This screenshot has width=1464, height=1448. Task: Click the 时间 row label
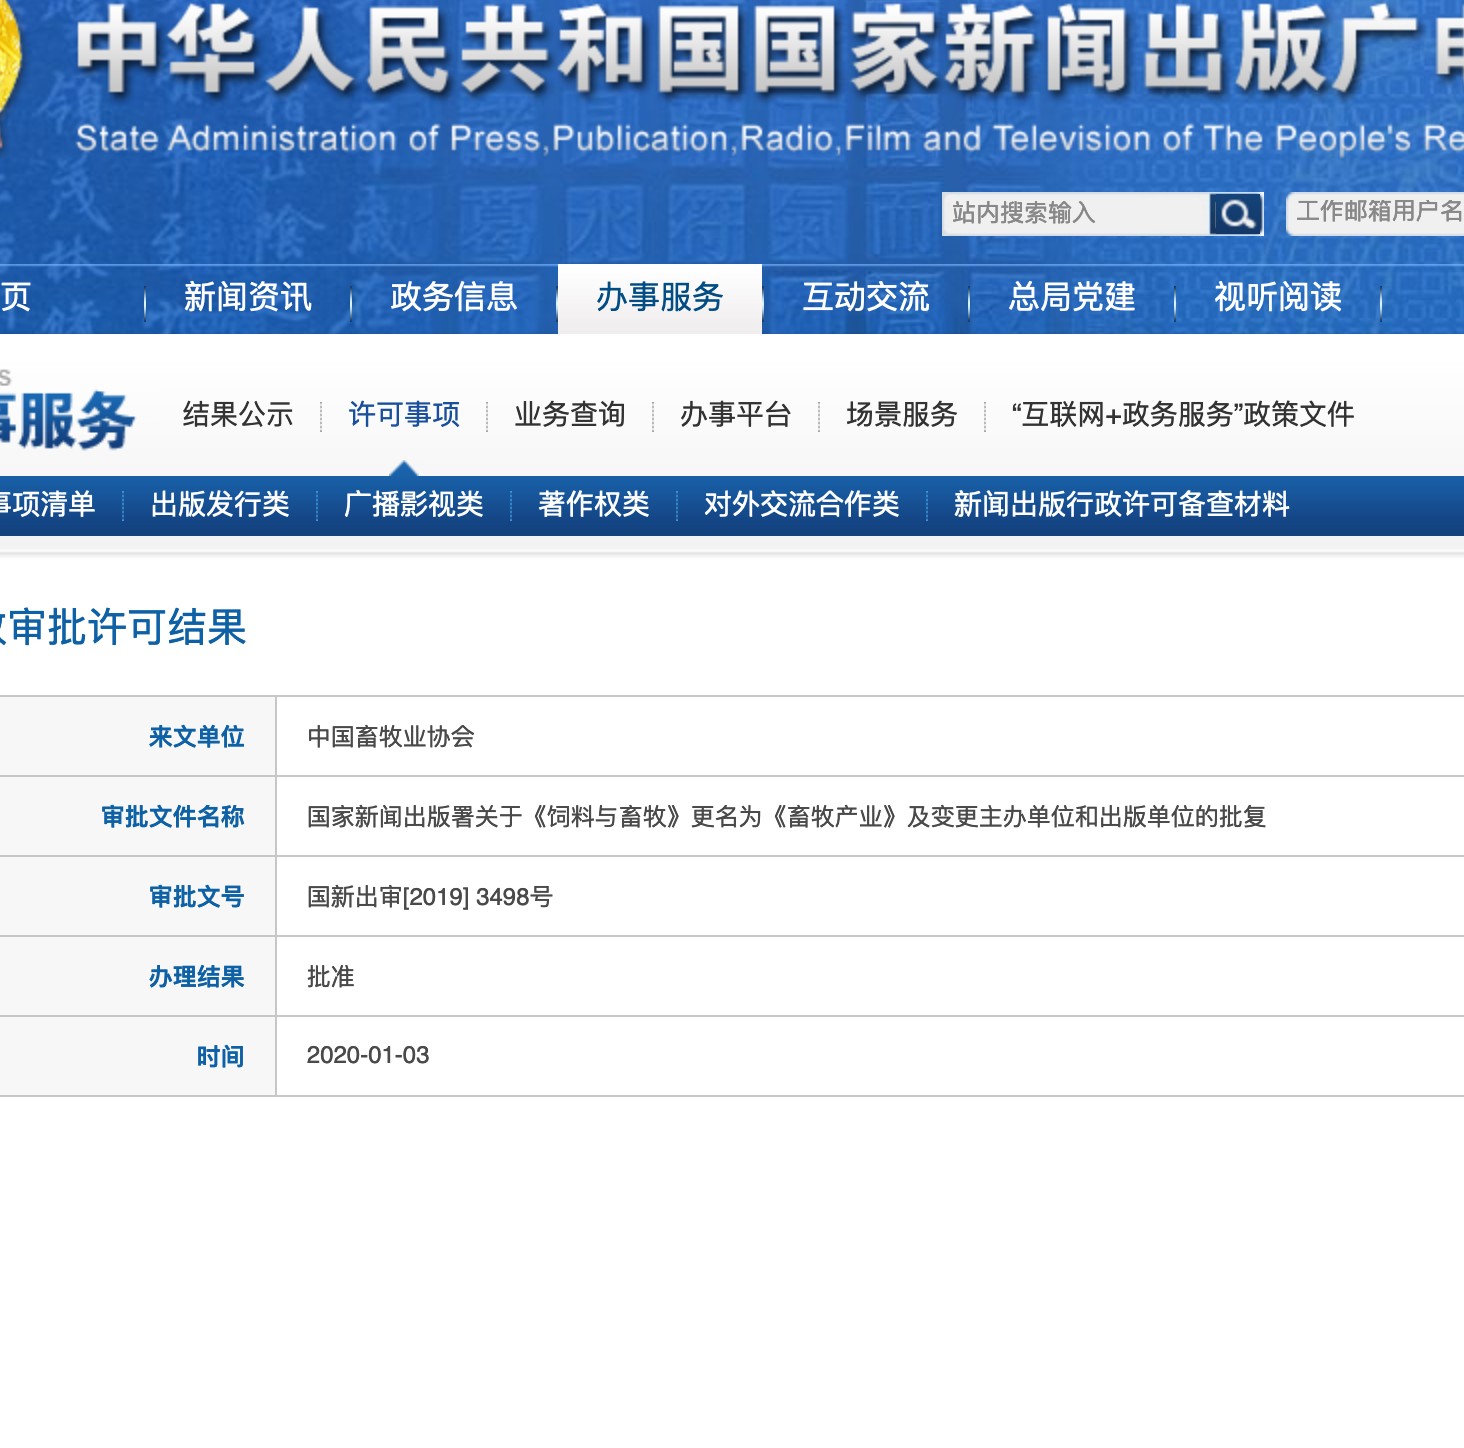point(221,1057)
